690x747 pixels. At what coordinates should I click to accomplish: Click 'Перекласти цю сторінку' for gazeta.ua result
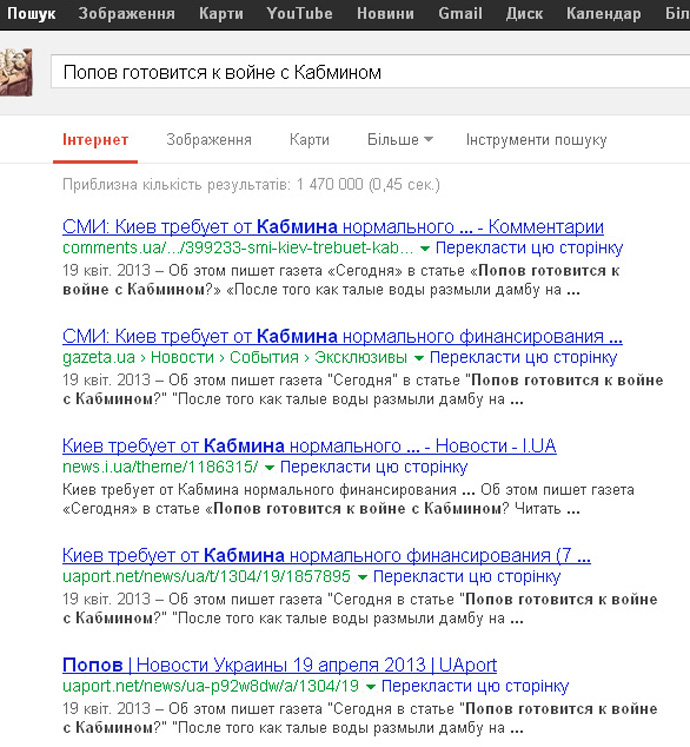click(523, 357)
